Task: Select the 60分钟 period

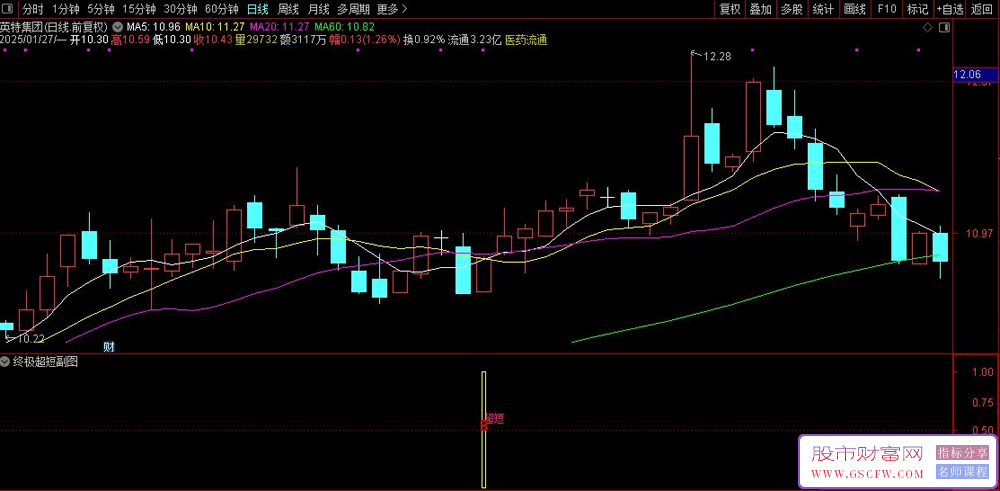Action: tap(222, 9)
